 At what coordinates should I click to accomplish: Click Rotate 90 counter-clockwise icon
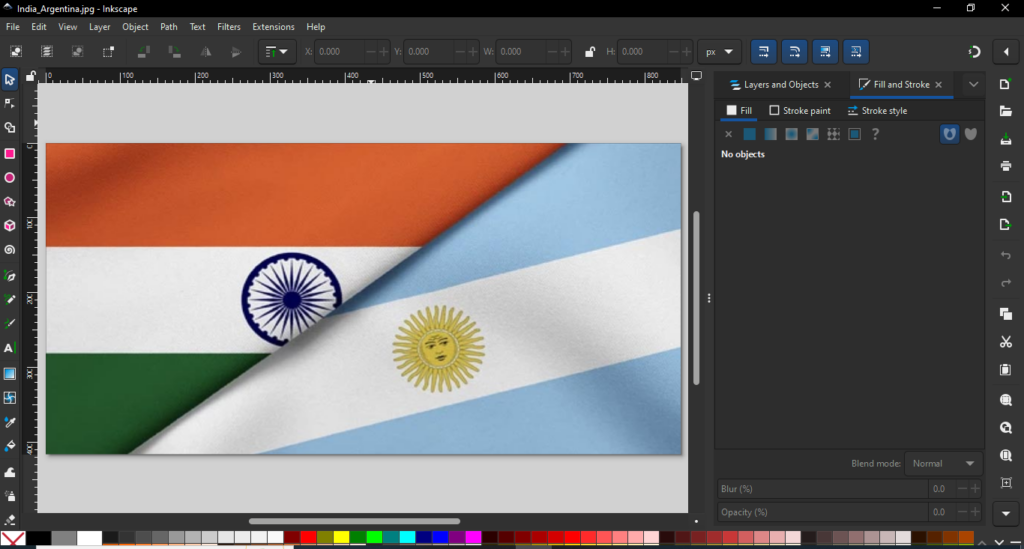[x=144, y=52]
